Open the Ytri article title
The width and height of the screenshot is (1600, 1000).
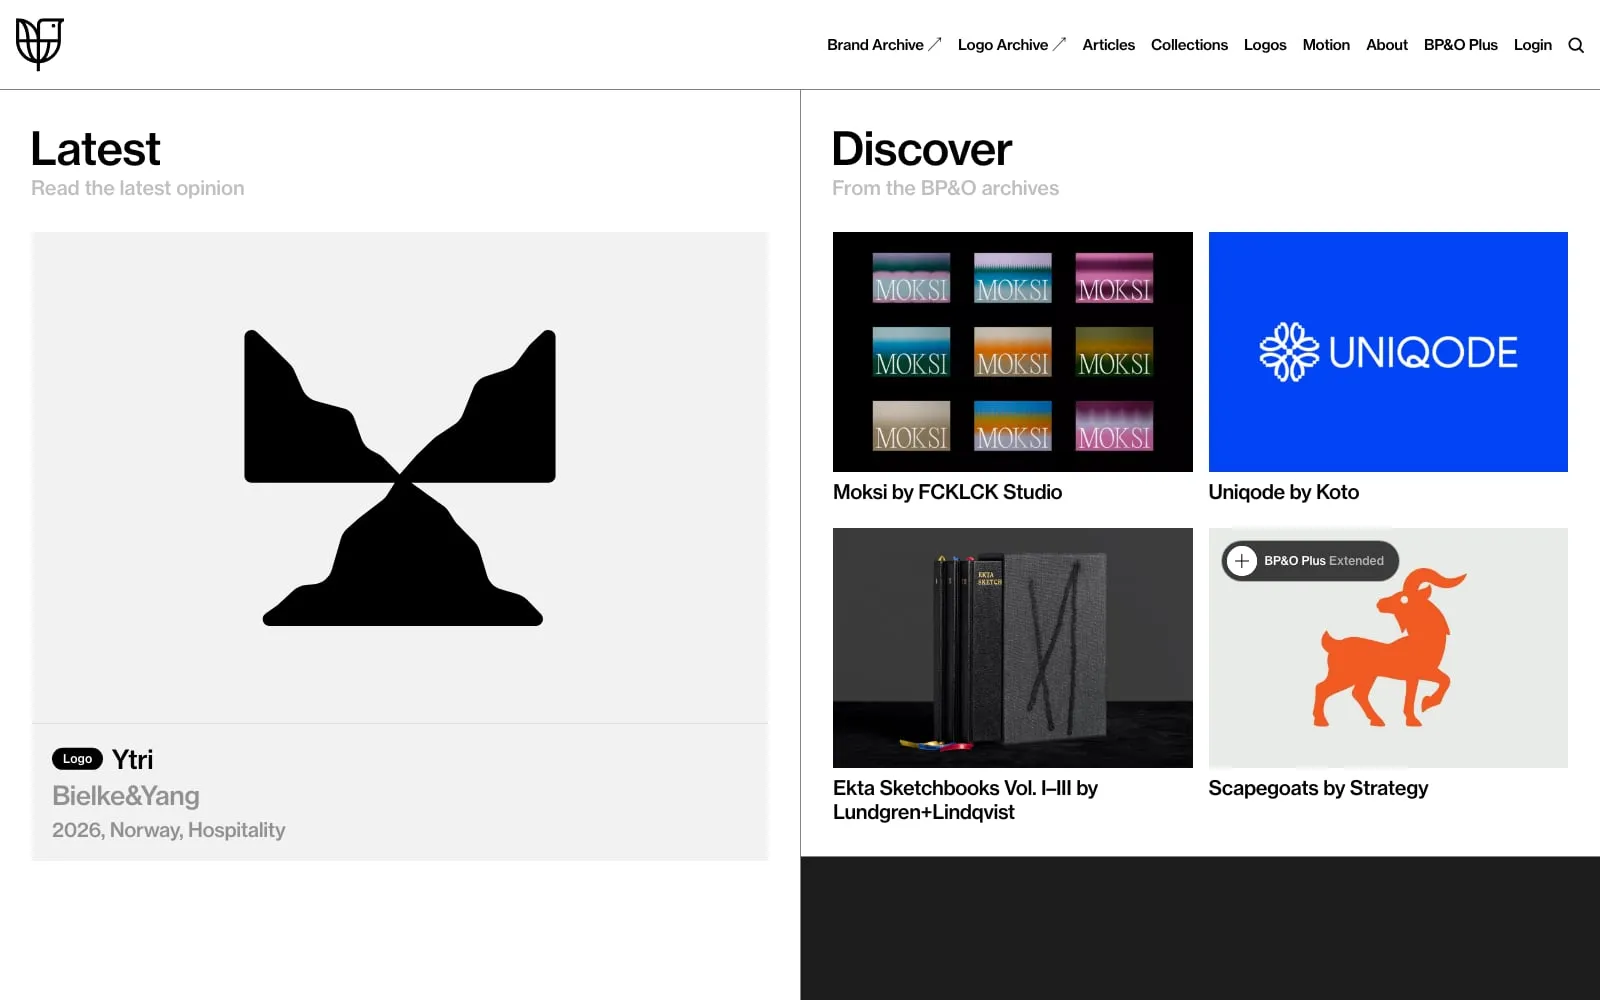133,759
